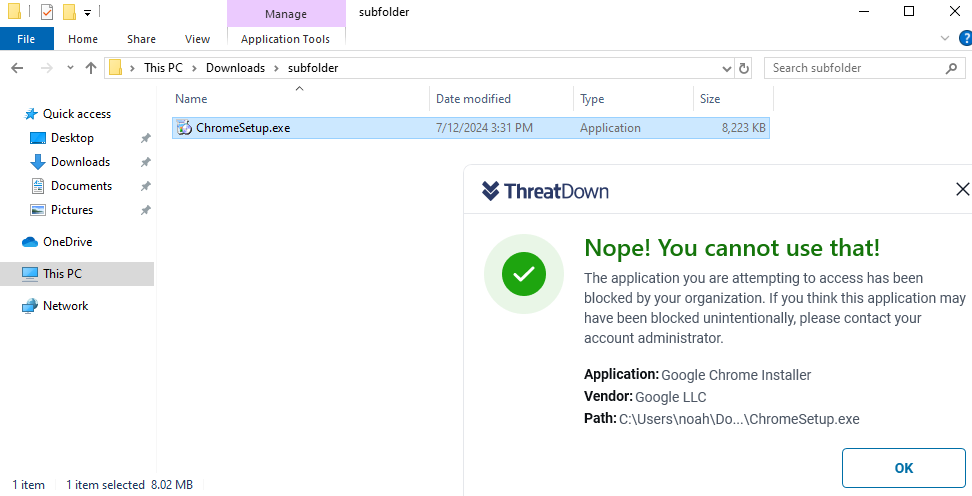Click the ChromeSetup.exe installer icon
Viewport: 972px width, 496px height.
click(x=184, y=128)
